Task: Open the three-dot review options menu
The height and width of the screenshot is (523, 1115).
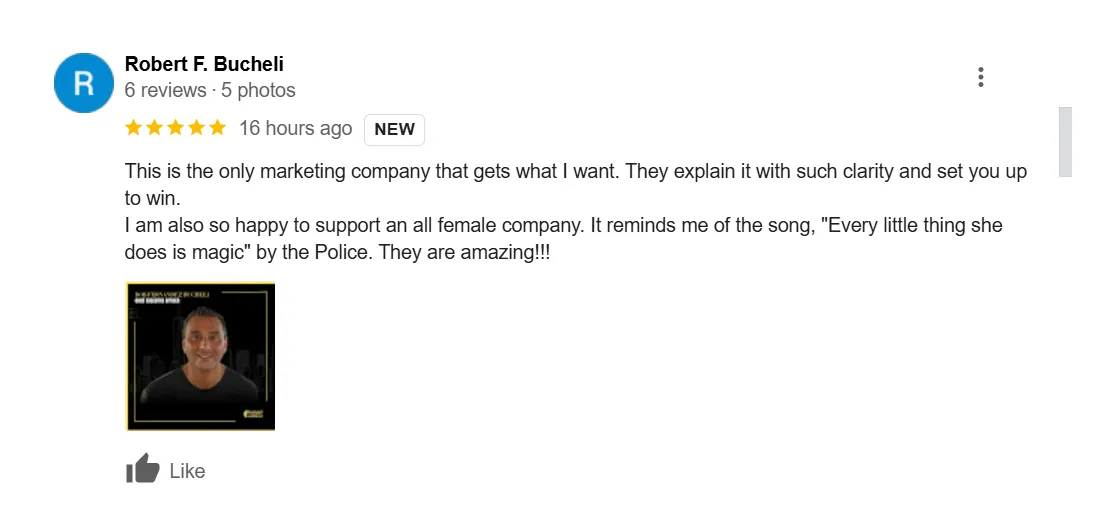Action: coord(981,77)
